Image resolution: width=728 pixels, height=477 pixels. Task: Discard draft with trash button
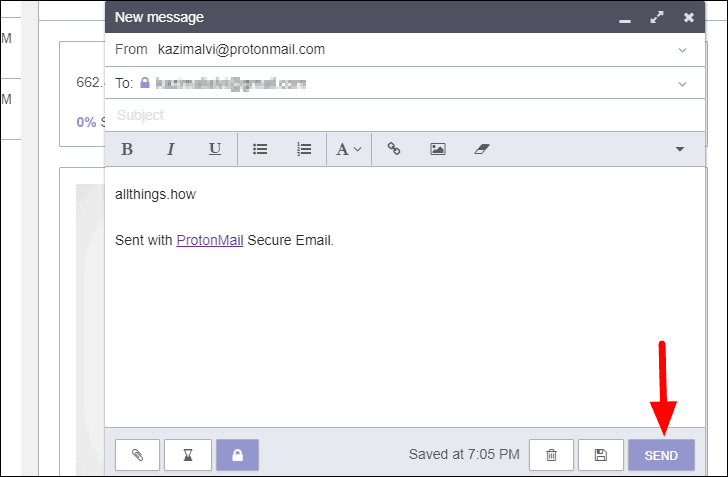[x=552, y=455]
